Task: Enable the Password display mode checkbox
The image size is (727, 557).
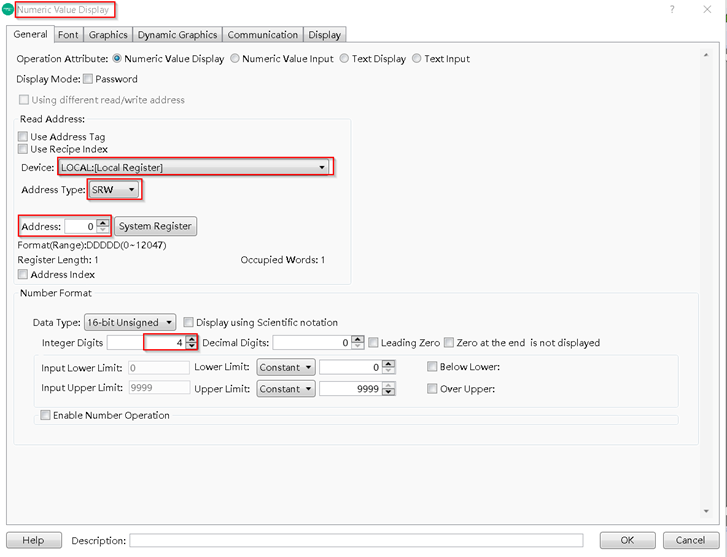Action: point(88,79)
